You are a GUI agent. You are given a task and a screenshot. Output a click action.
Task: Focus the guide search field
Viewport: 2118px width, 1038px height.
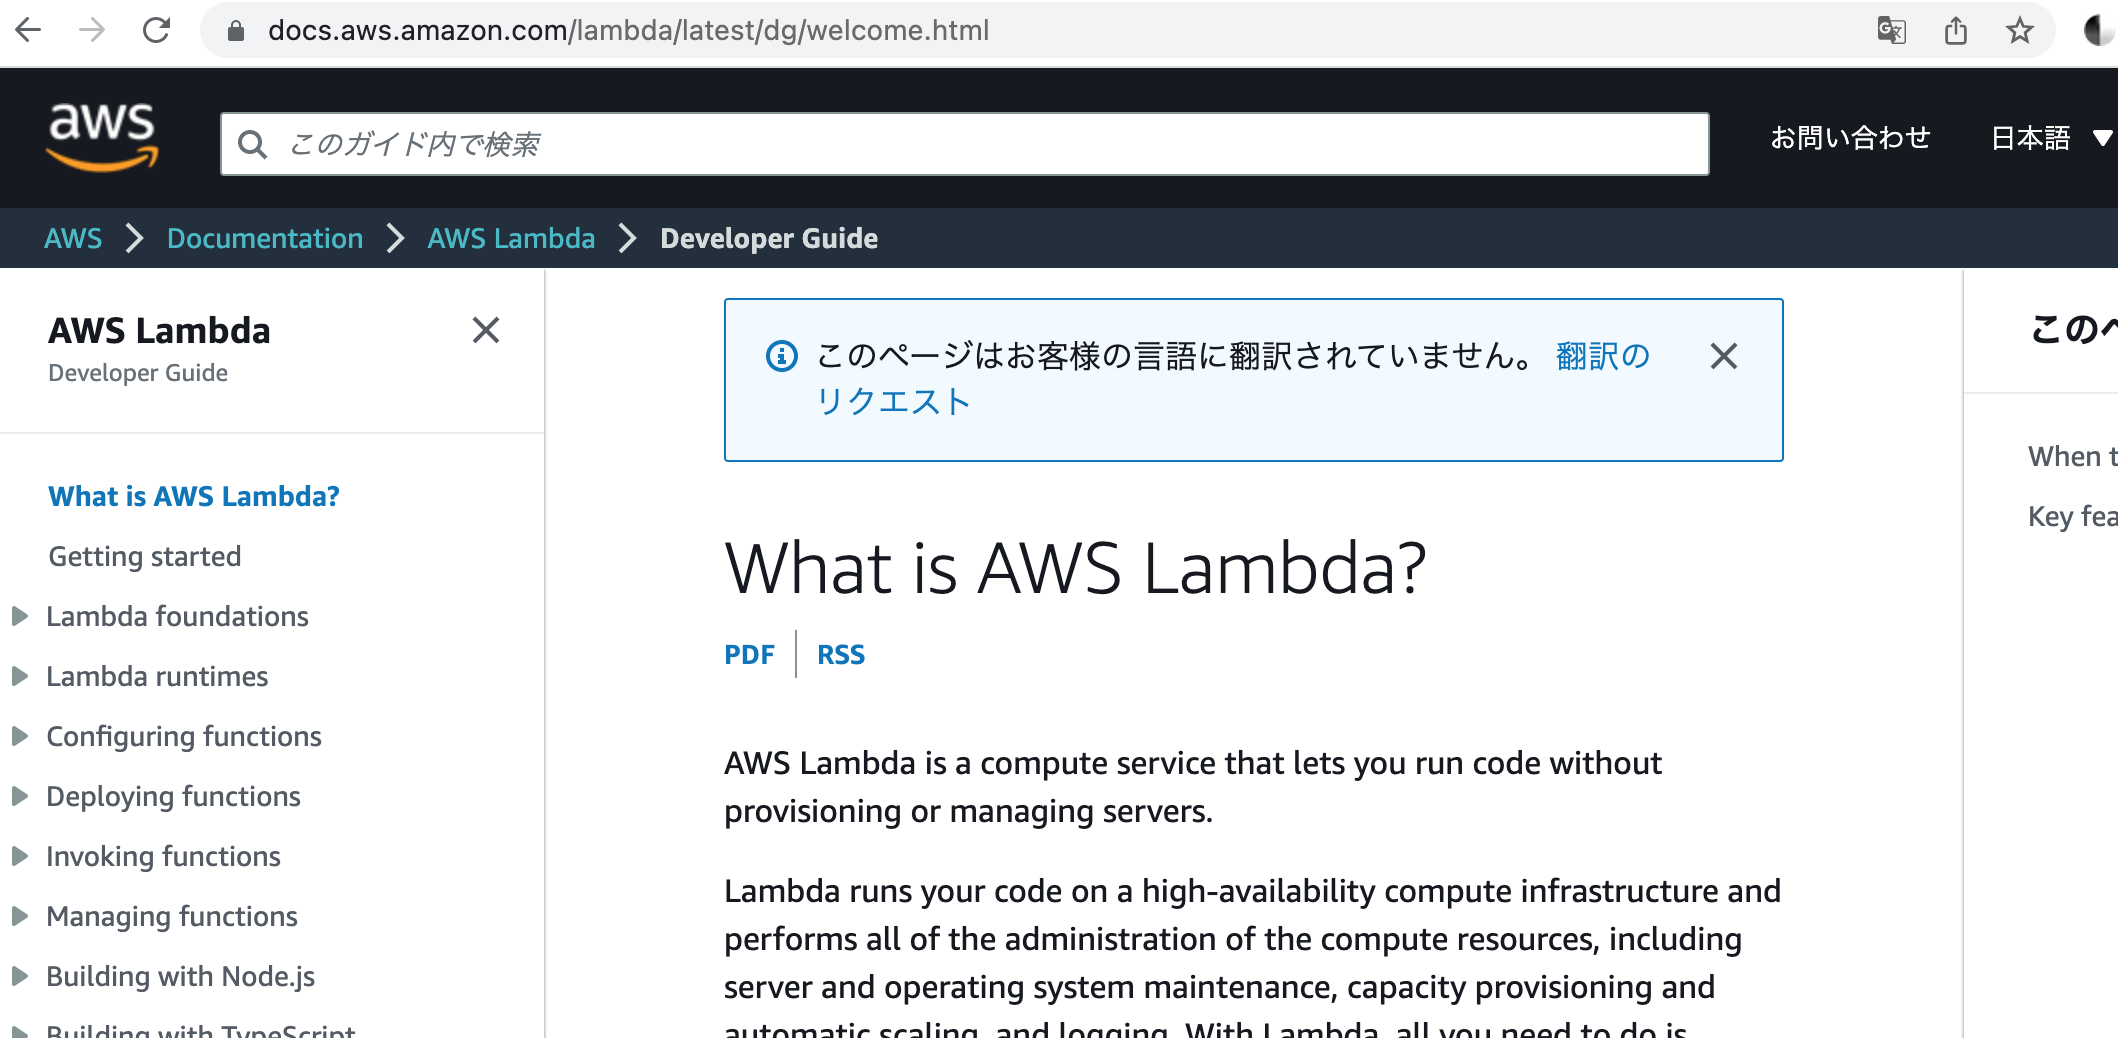[965, 144]
